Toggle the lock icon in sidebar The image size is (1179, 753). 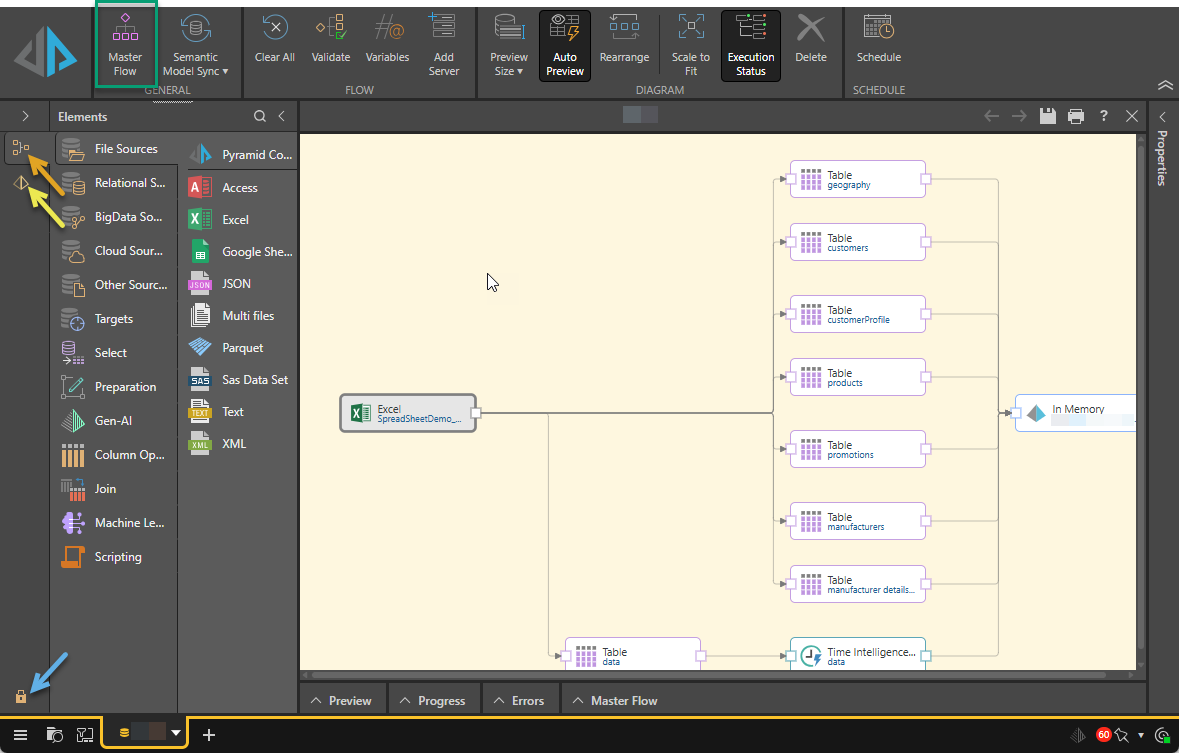coord(20,696)
